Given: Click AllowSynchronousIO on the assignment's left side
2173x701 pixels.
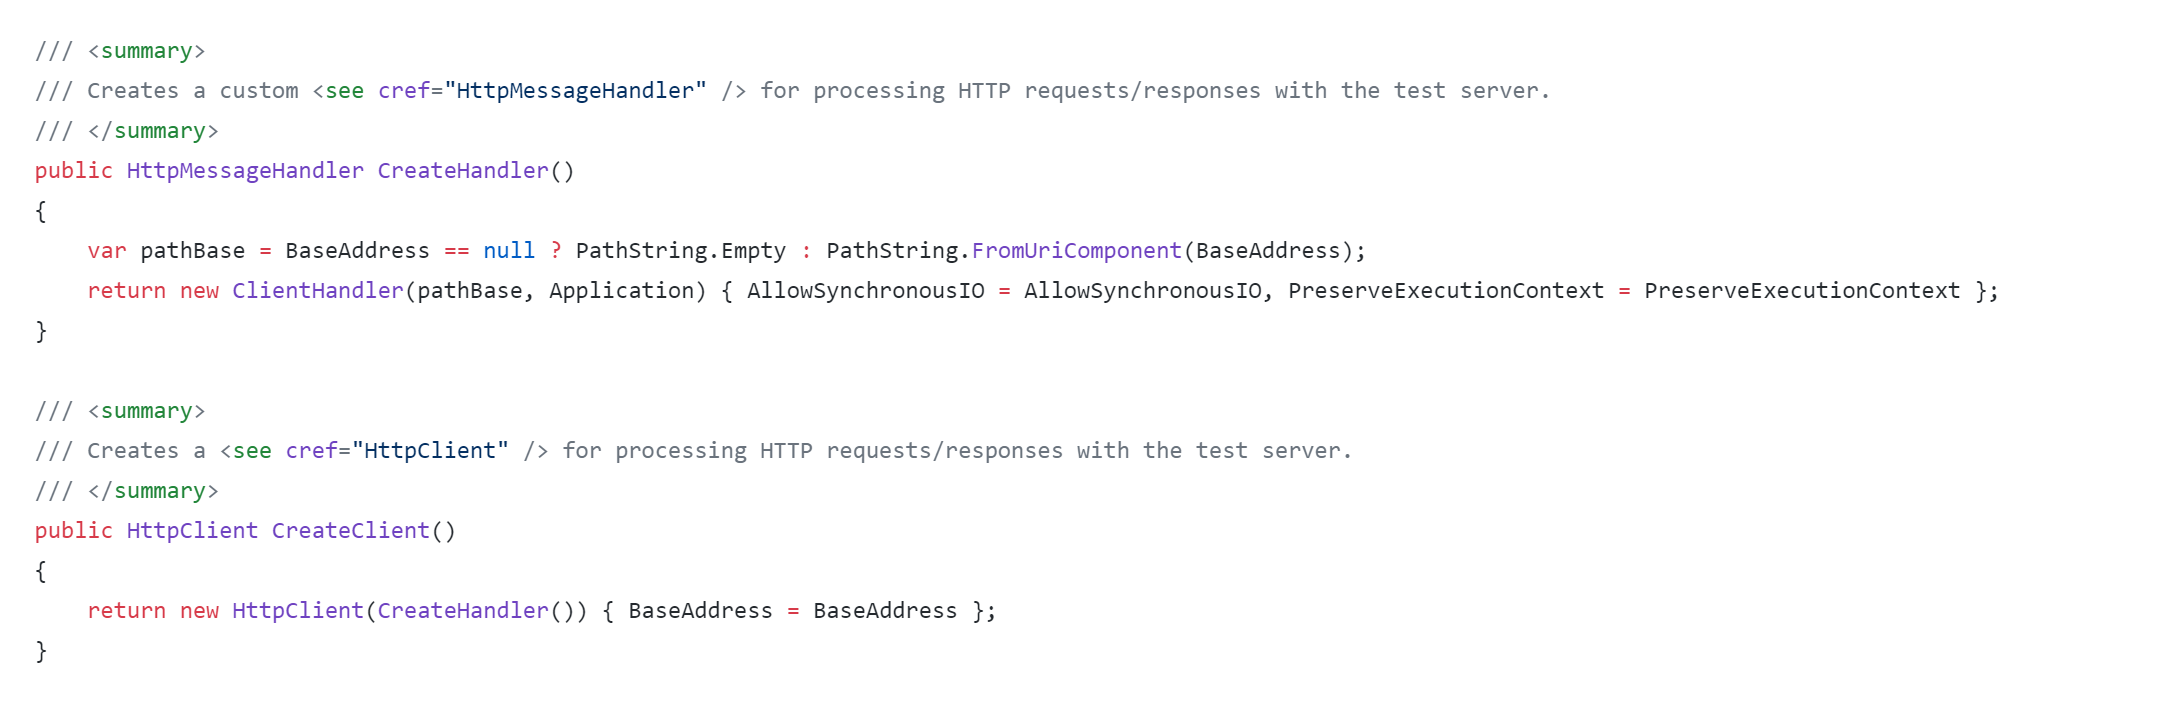Looking at the screenshot, I should click(865, 291).
